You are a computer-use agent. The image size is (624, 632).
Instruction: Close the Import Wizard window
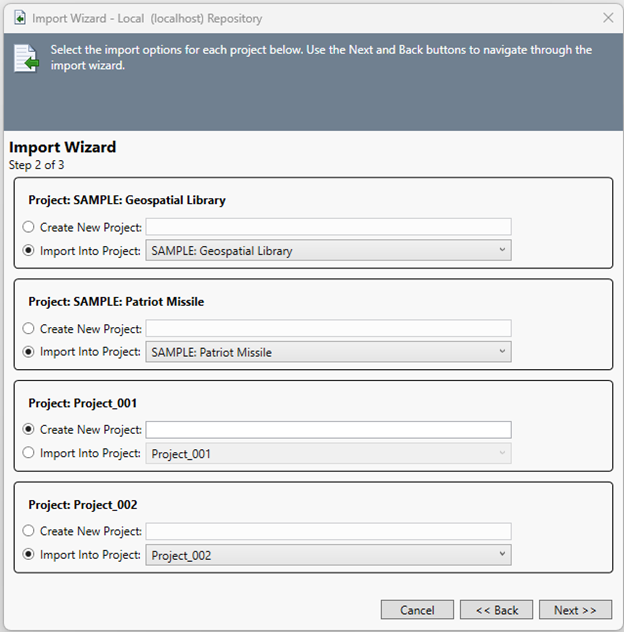(x=608, y=18)
